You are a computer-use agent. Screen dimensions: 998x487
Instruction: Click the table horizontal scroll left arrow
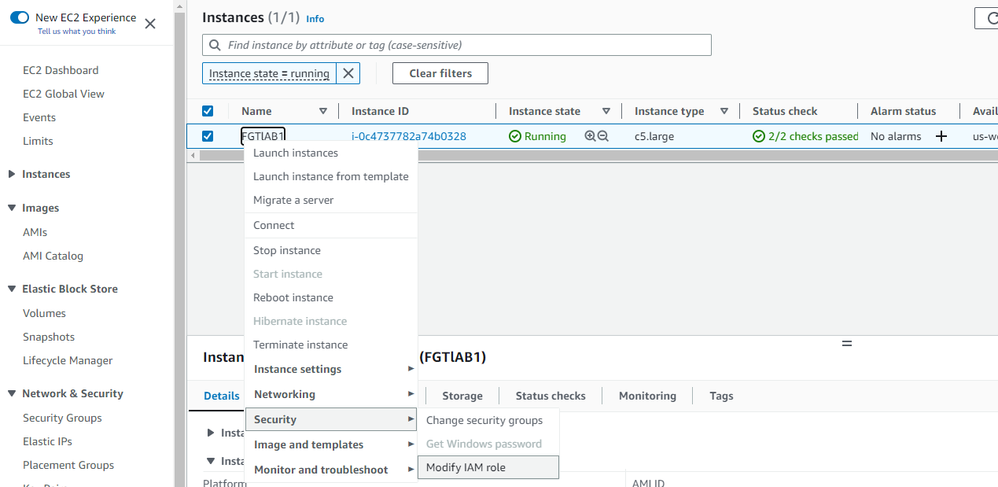coord(193,155)
